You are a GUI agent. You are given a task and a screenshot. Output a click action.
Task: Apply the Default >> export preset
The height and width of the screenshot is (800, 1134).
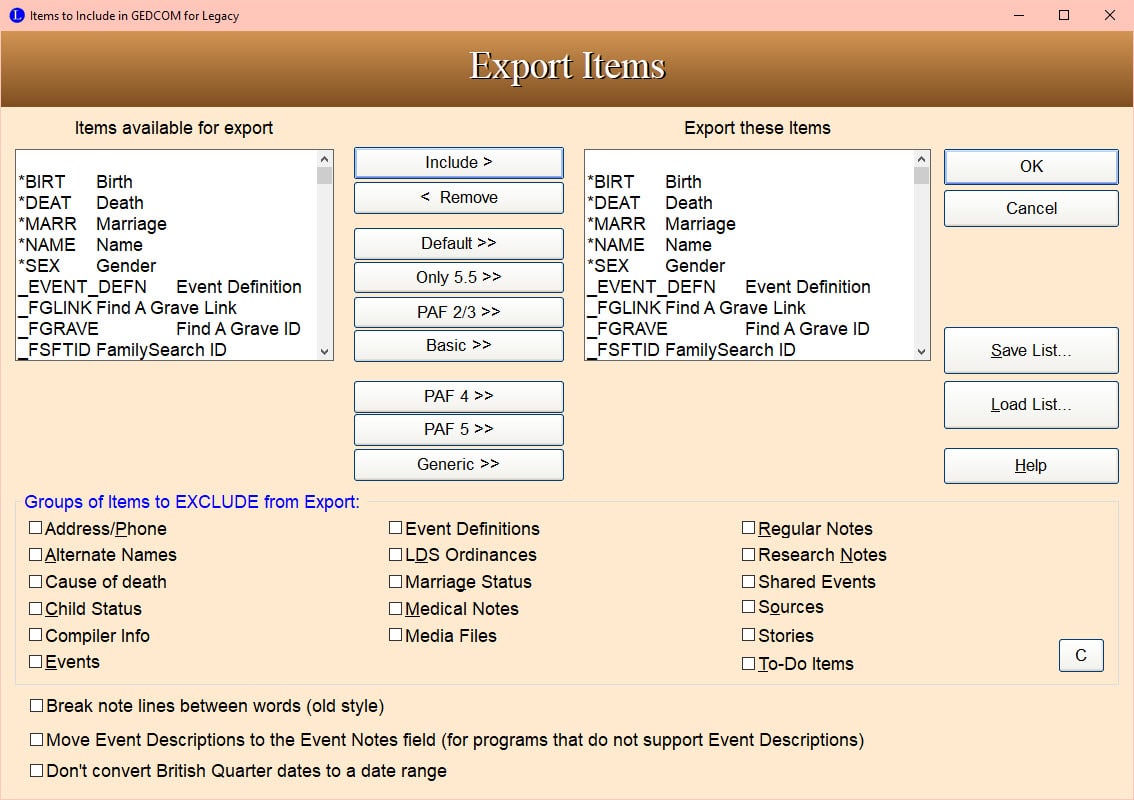point(458,244)
